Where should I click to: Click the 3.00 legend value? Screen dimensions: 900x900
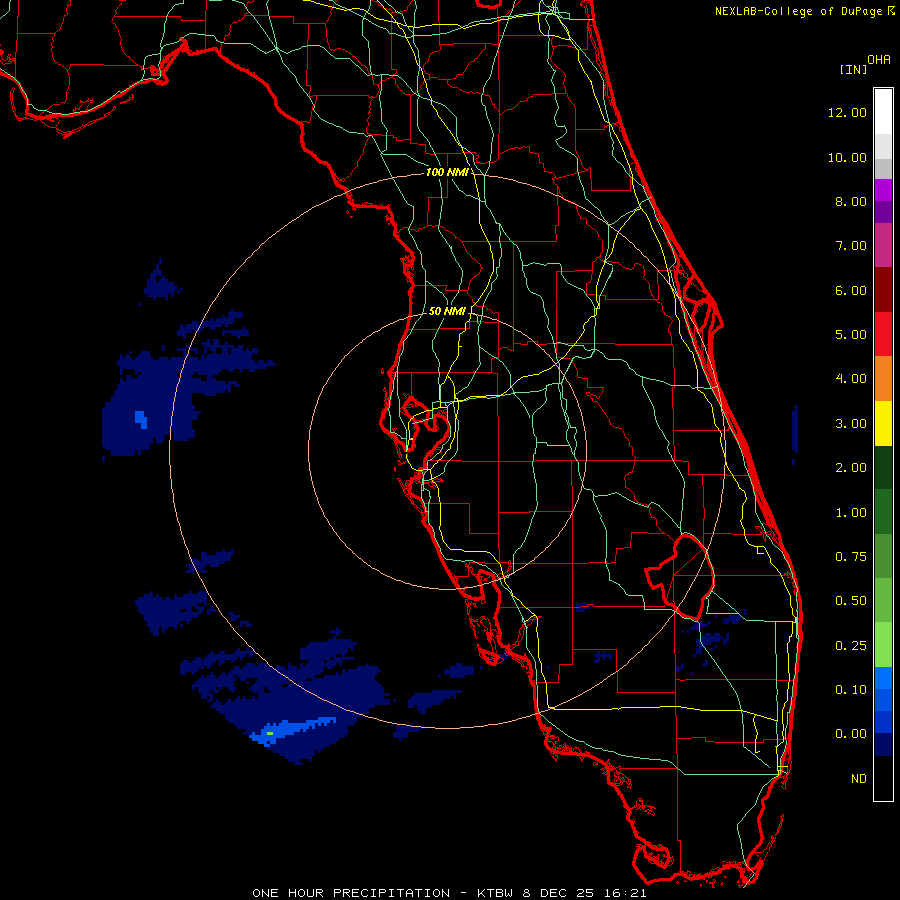[851, 424]
